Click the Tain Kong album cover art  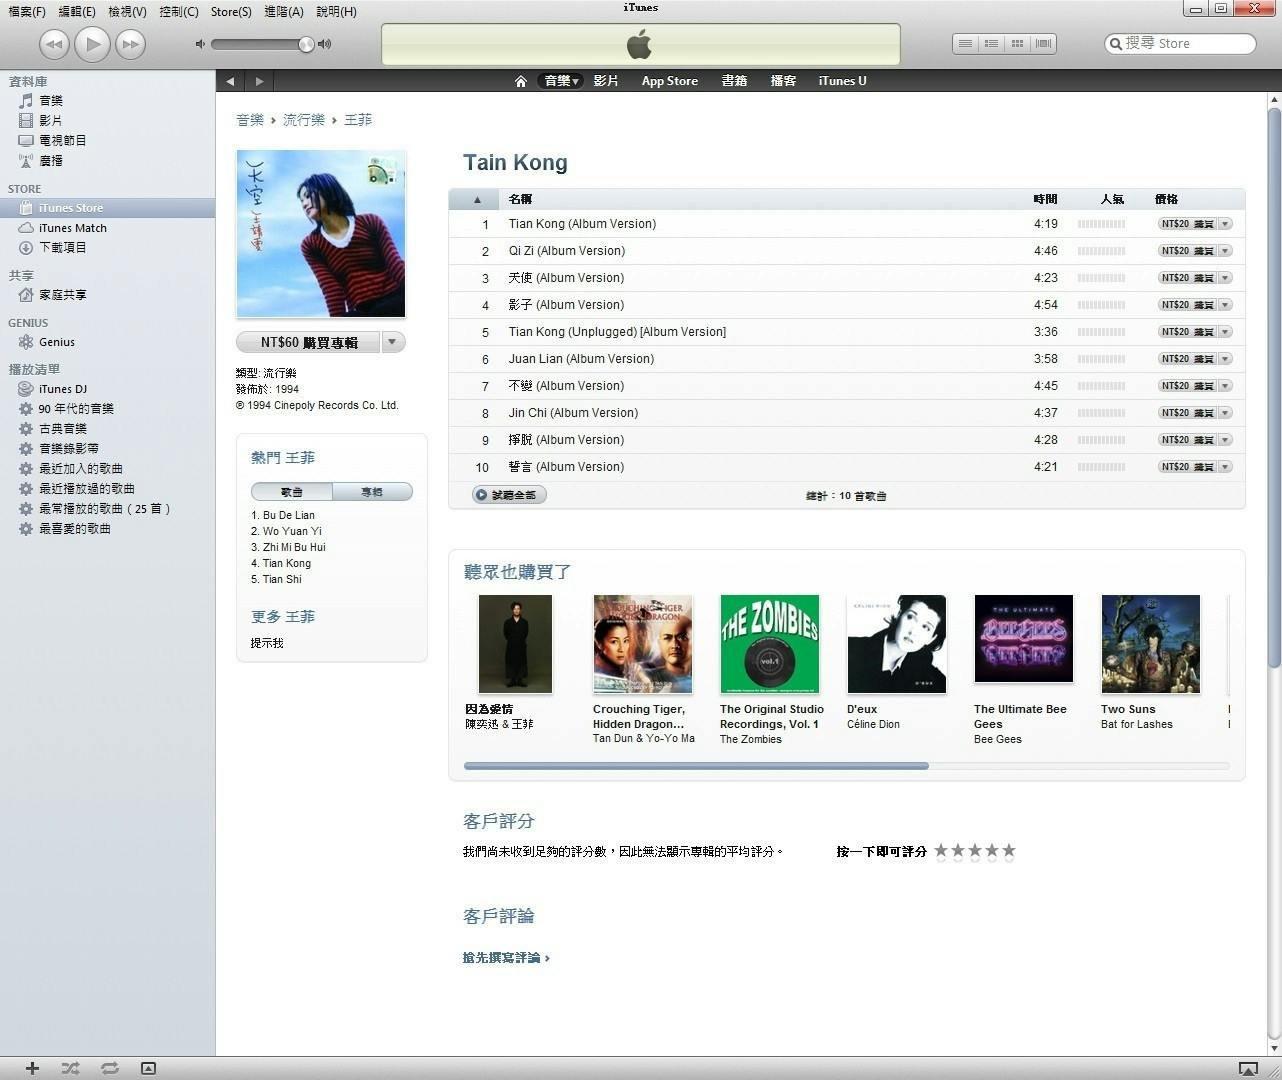pyautogui.click(x=321, y=234)
